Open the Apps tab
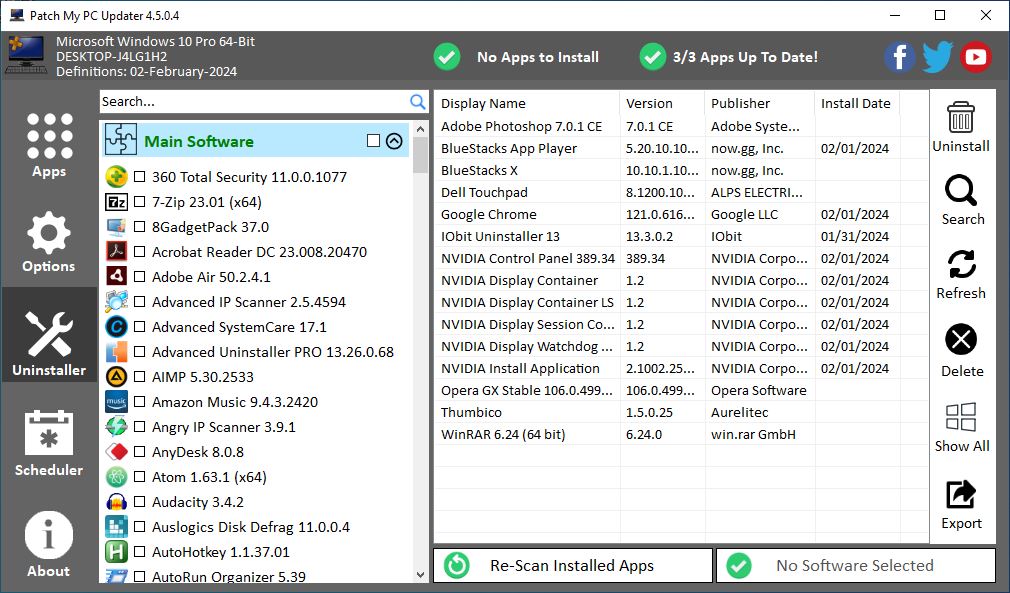This screenshot has height=593, width=1010. (49, 146)
